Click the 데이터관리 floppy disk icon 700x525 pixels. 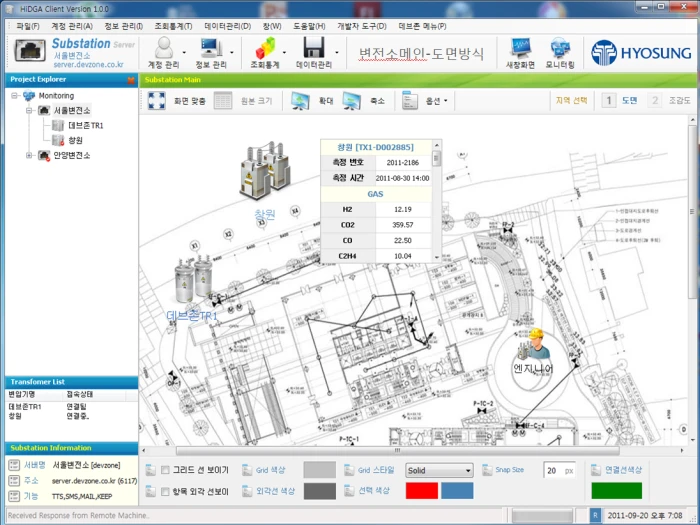tap(313, 47)
